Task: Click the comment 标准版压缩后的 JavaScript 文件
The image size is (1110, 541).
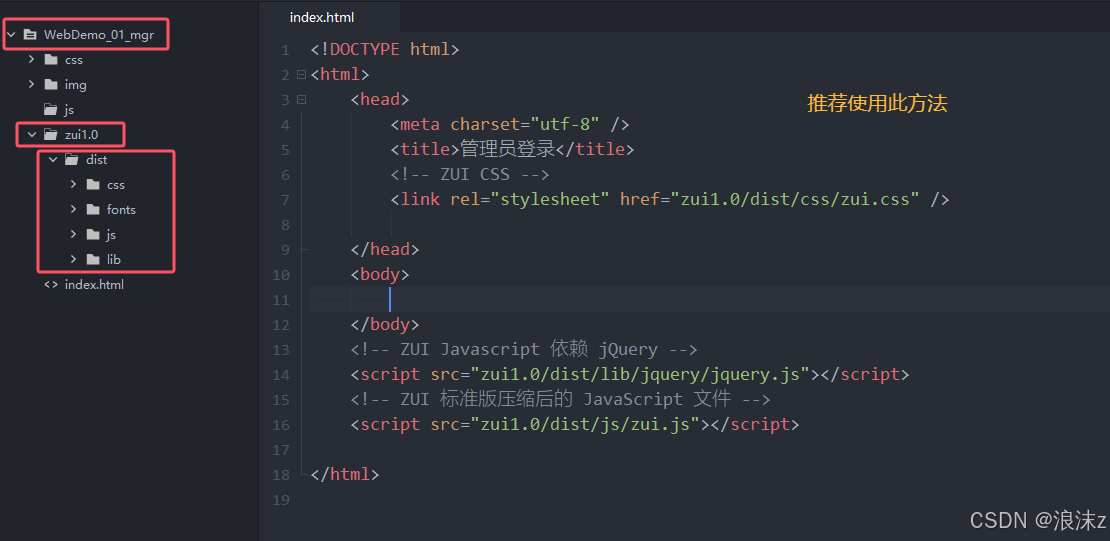Action: [560, 399]
